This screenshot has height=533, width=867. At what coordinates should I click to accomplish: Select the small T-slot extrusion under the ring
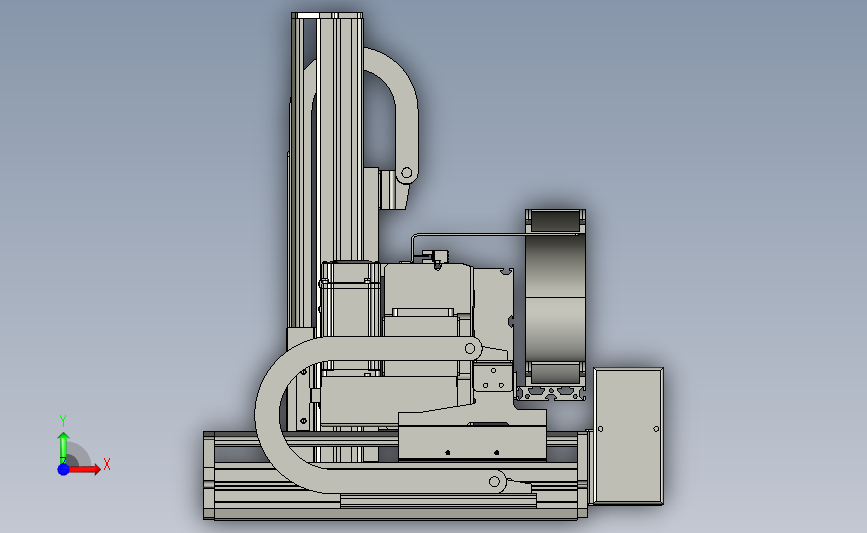(x=551, y=393)
